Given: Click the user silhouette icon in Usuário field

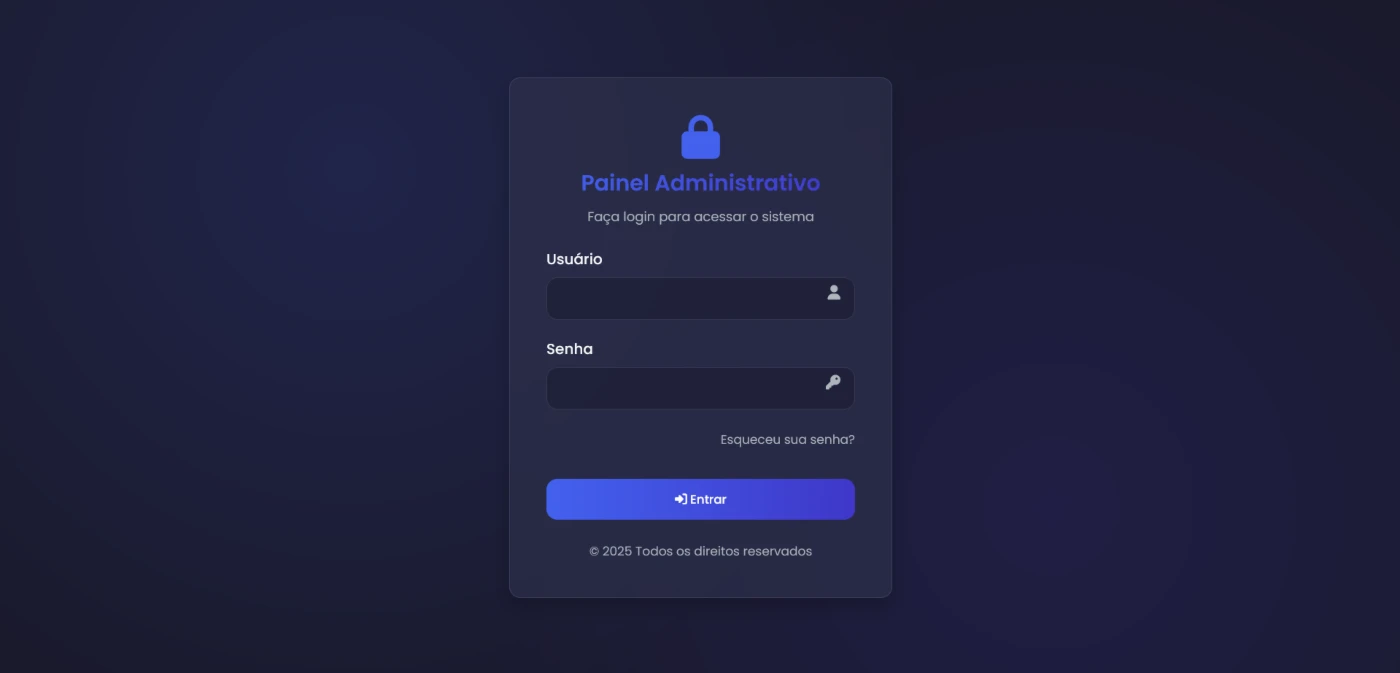Looking at the screenshot, I should [x=833, y=292].
